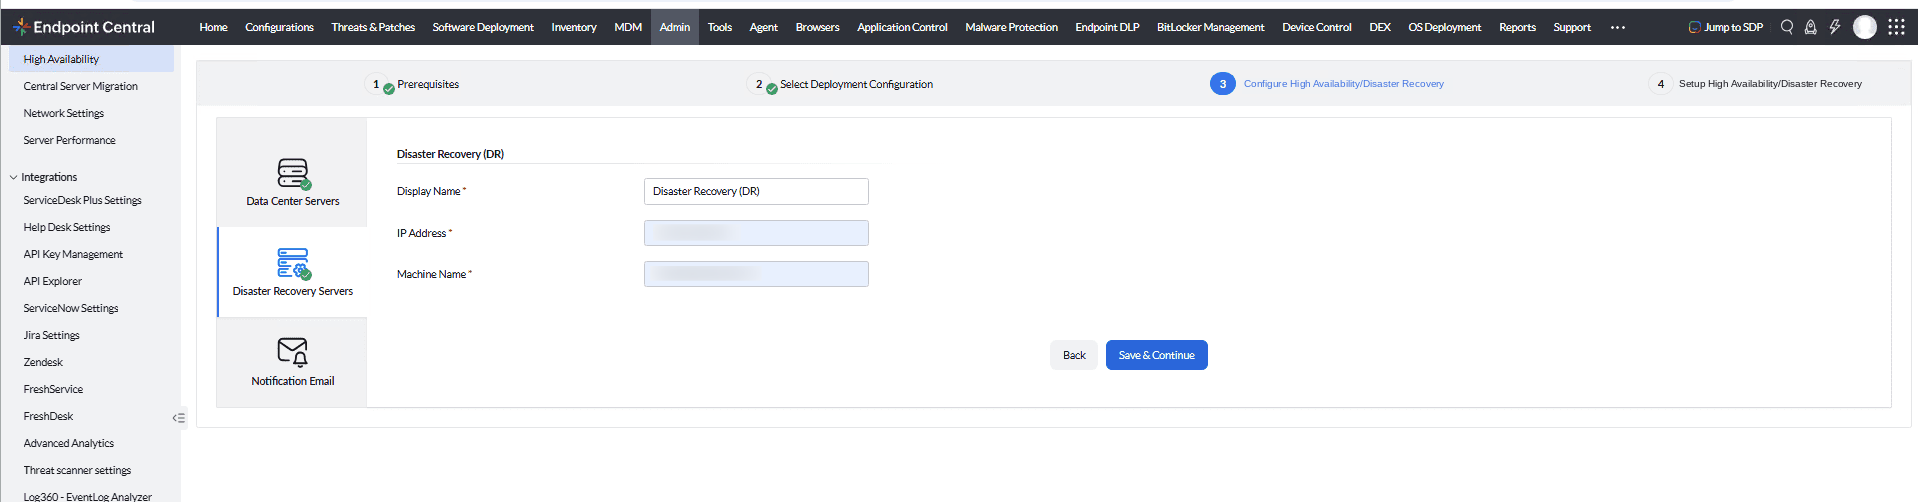Open the Configurations menu
1918x502 pixels.
tap(279, 27)
